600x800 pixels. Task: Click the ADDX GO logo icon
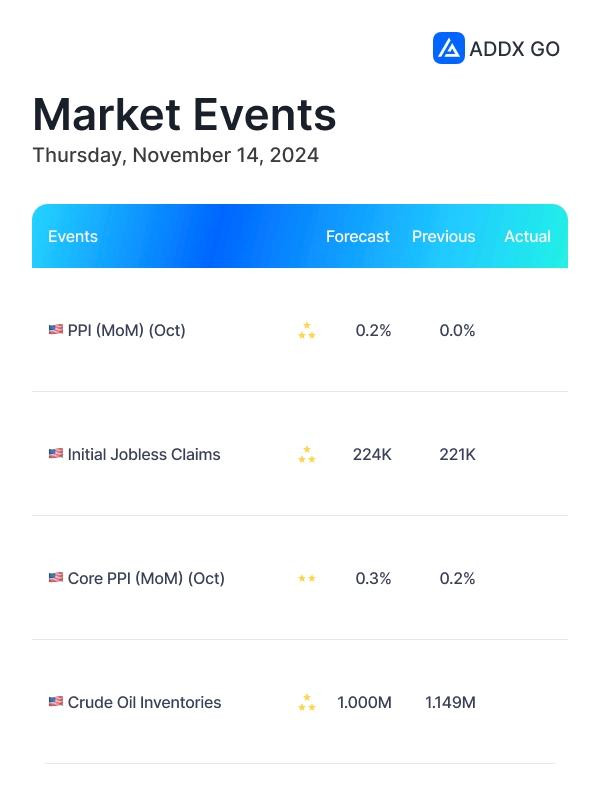point(448,48)
